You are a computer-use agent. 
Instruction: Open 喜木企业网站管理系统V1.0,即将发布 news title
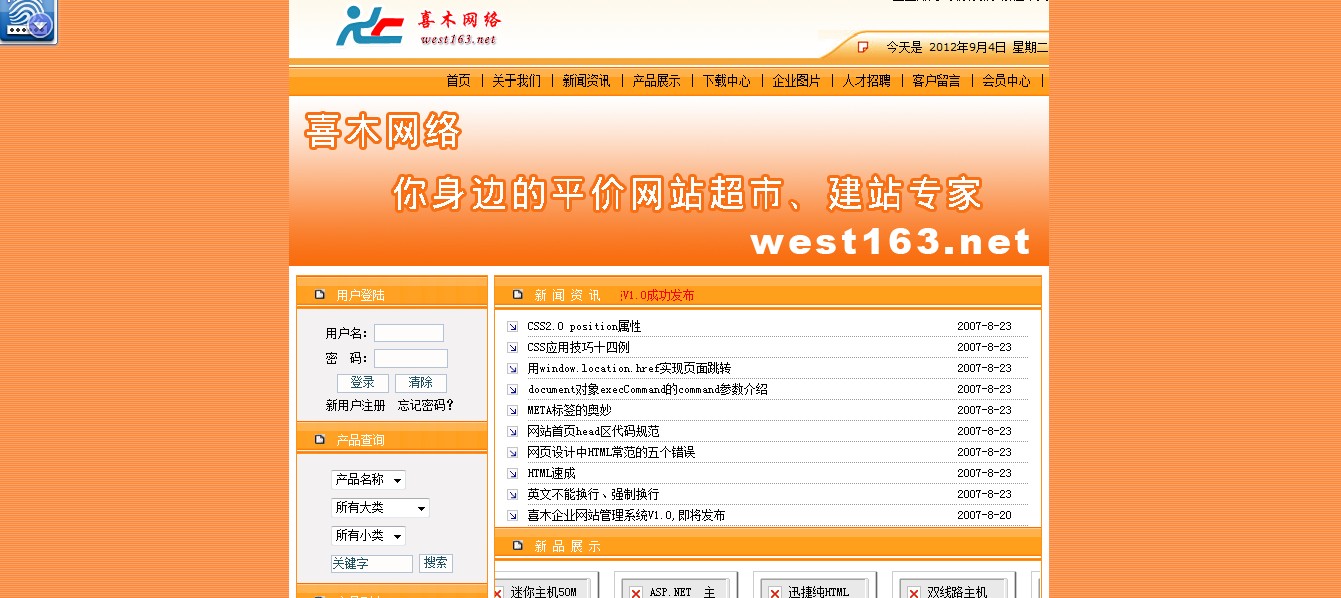tap(626, 516)
